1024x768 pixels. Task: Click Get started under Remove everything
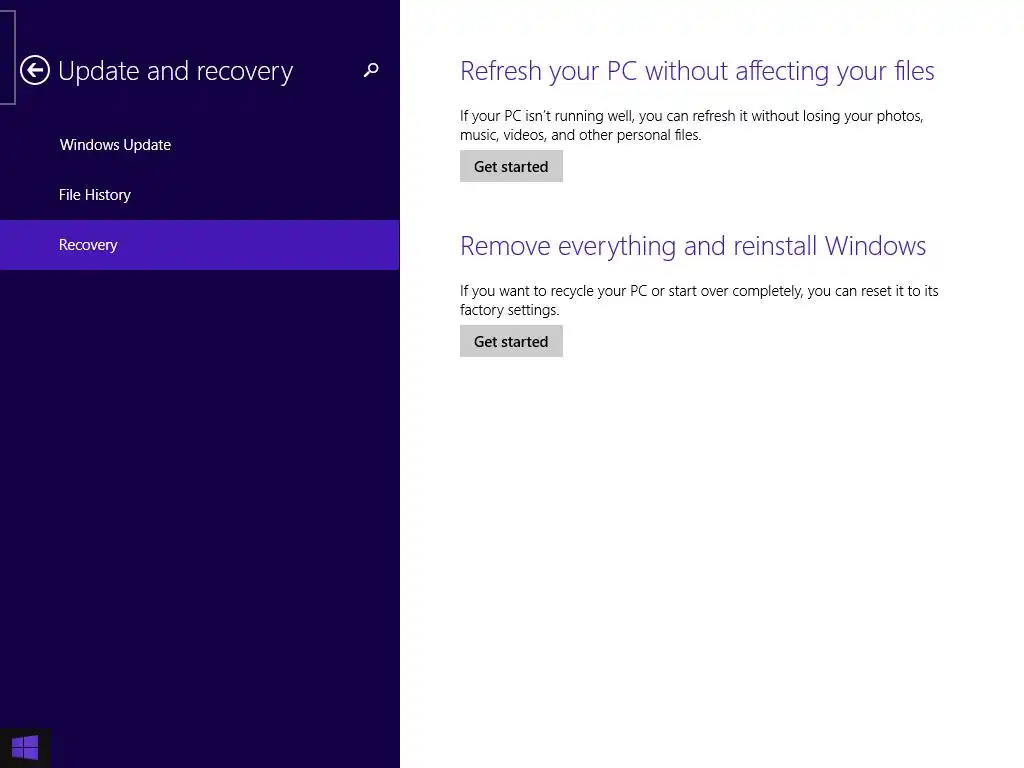point(511,342)
